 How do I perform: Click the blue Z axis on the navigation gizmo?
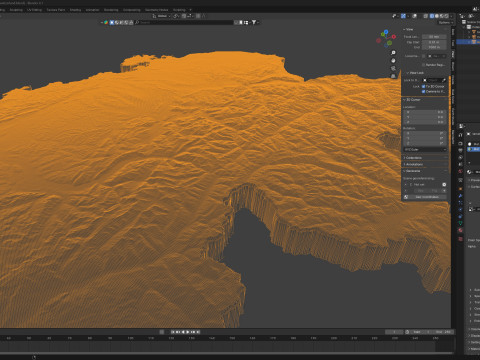click(x=386, y=32)
